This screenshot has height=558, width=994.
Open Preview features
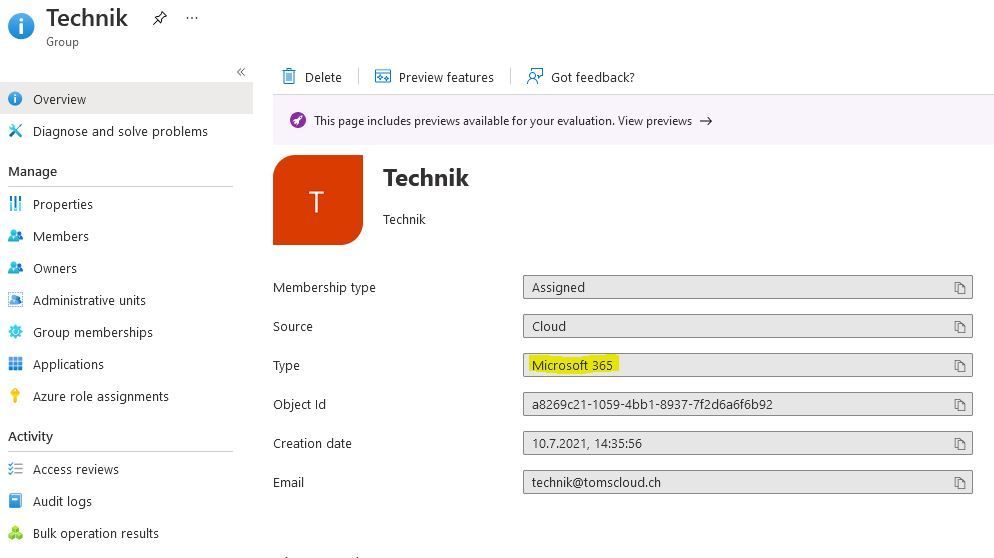click(434, 77)
